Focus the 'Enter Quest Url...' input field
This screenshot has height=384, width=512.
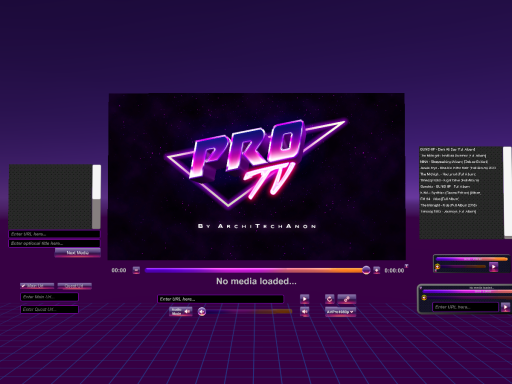tap(50, 309)
